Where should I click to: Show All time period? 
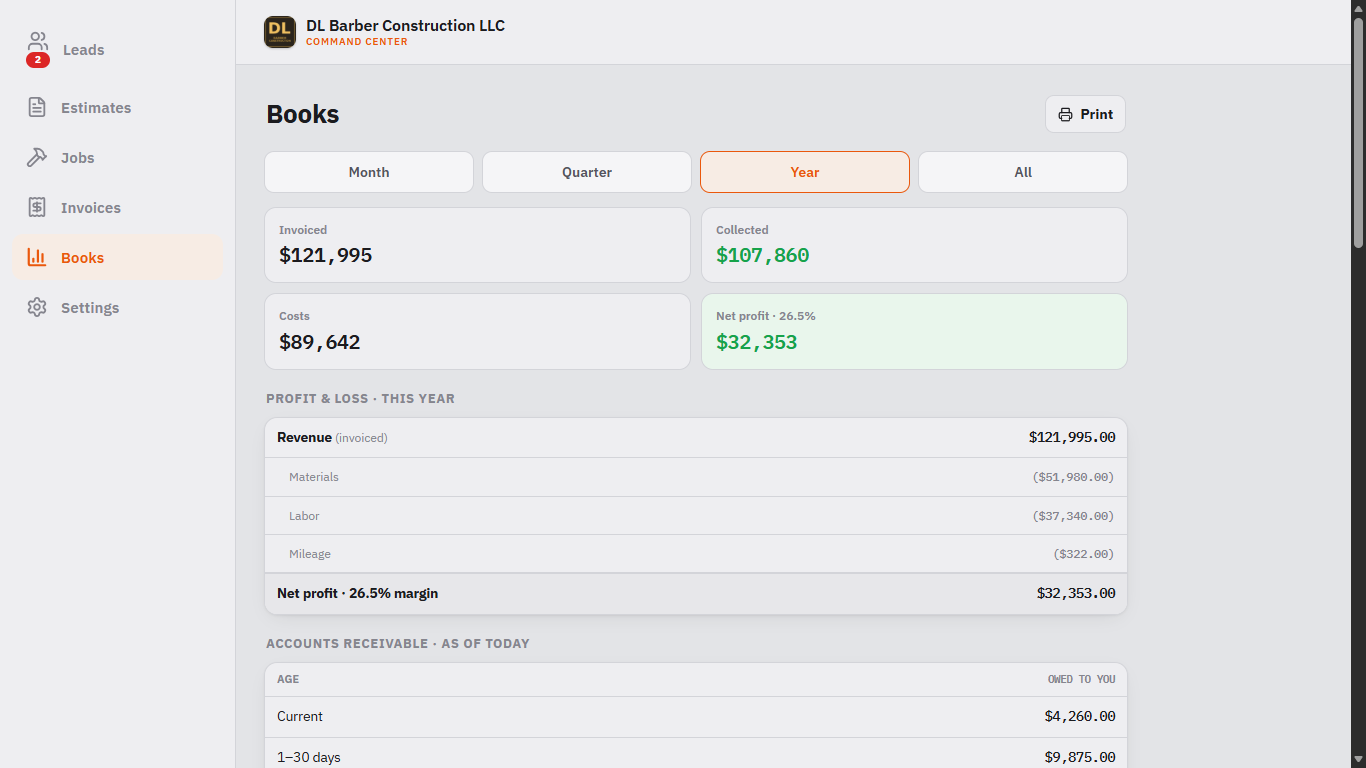pyautogui.click(x=1023, y=172)
